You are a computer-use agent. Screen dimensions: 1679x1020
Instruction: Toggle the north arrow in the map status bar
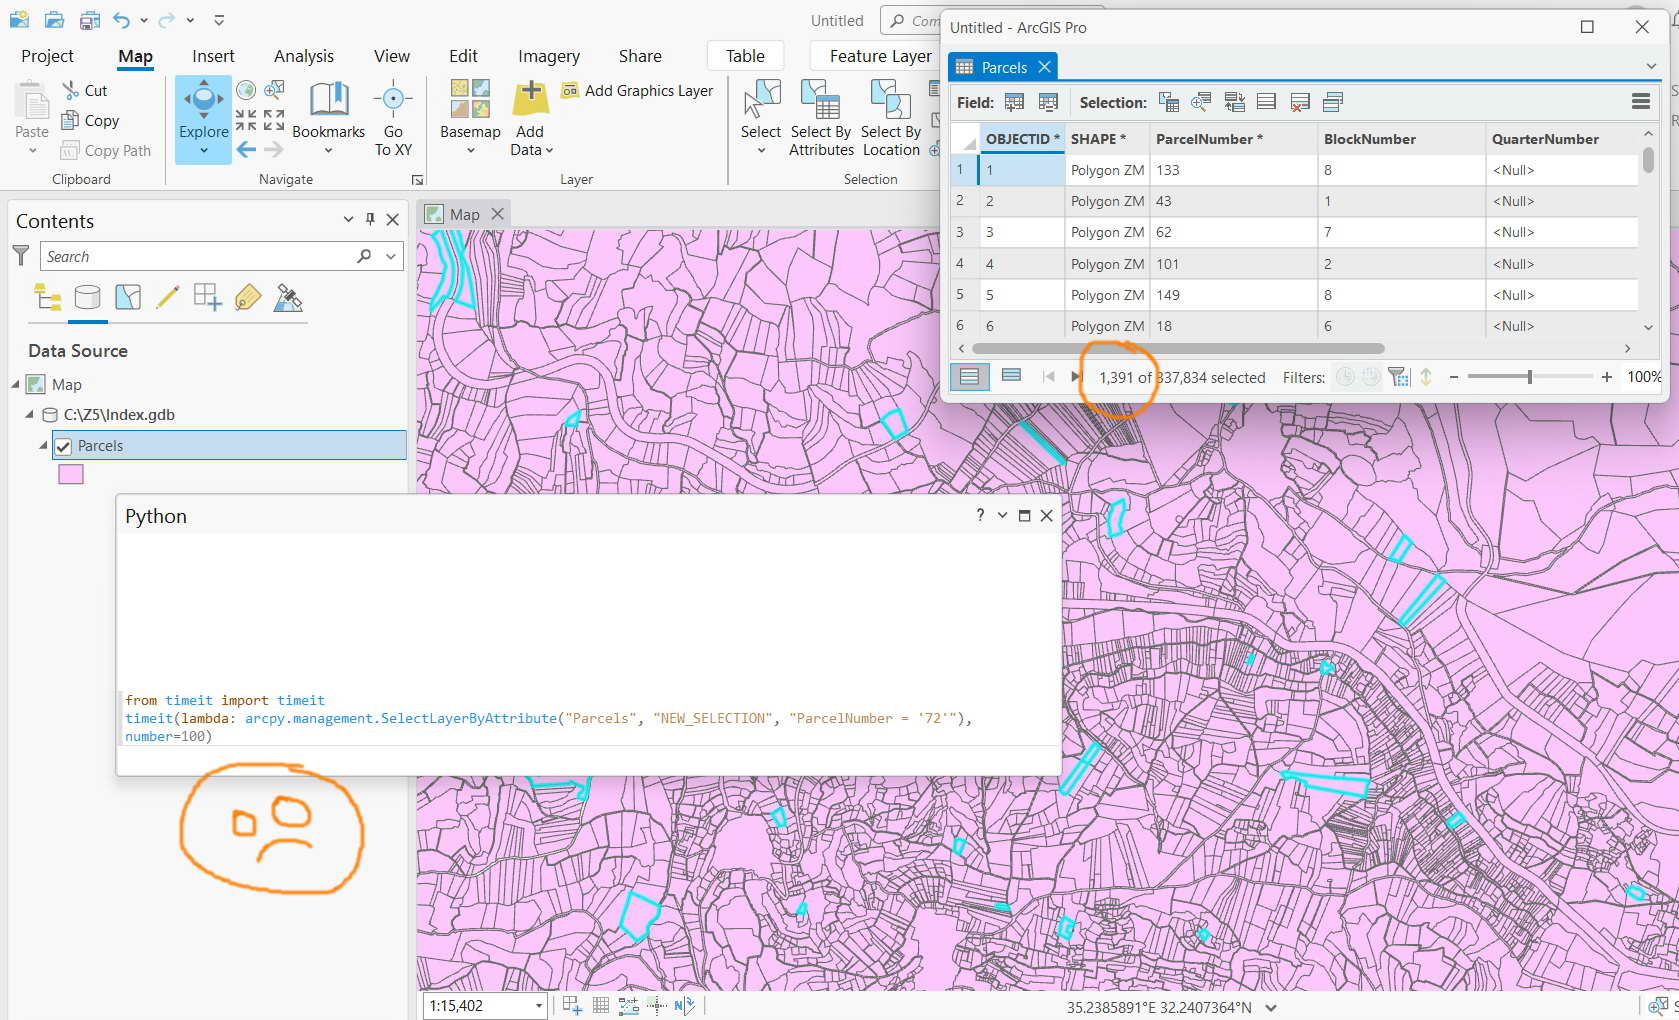(678, 1005)
